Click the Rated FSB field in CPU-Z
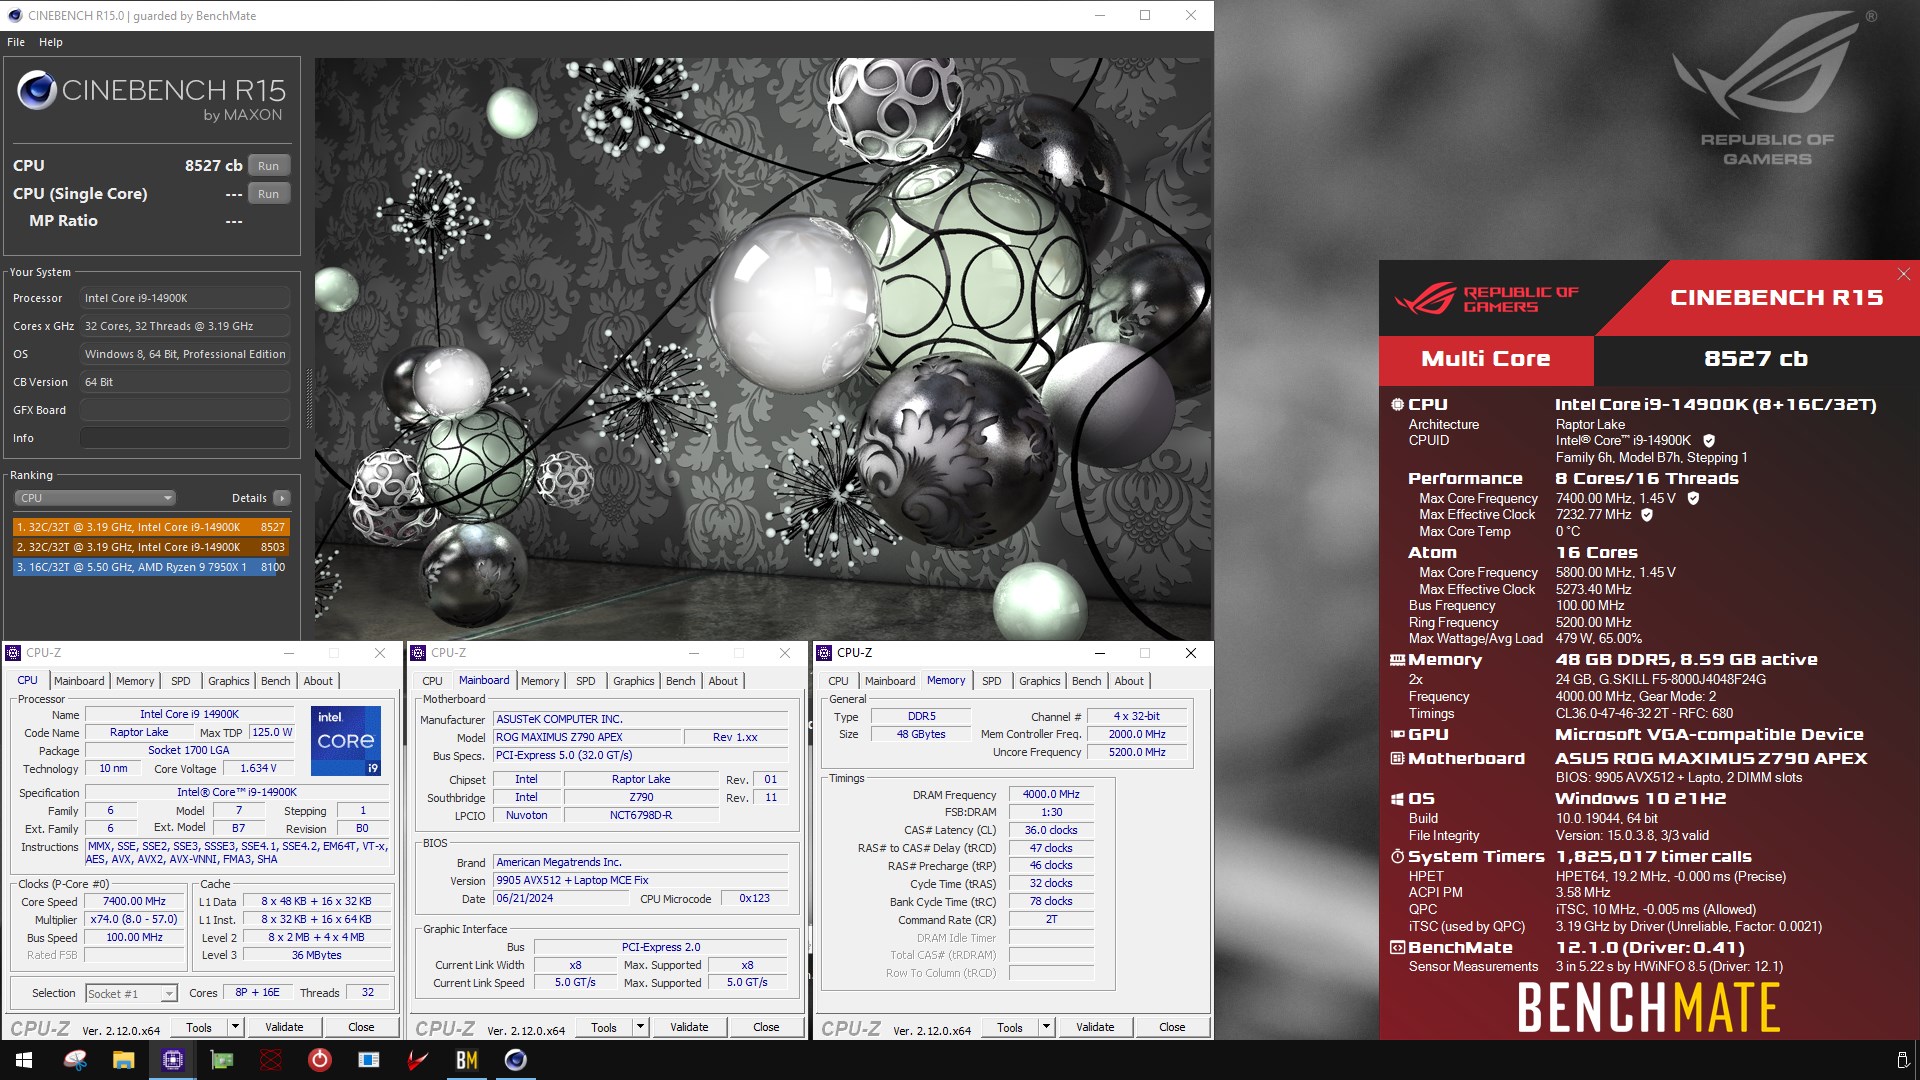The width and height of the screenshot is (1920, 1080). (135, 956)
